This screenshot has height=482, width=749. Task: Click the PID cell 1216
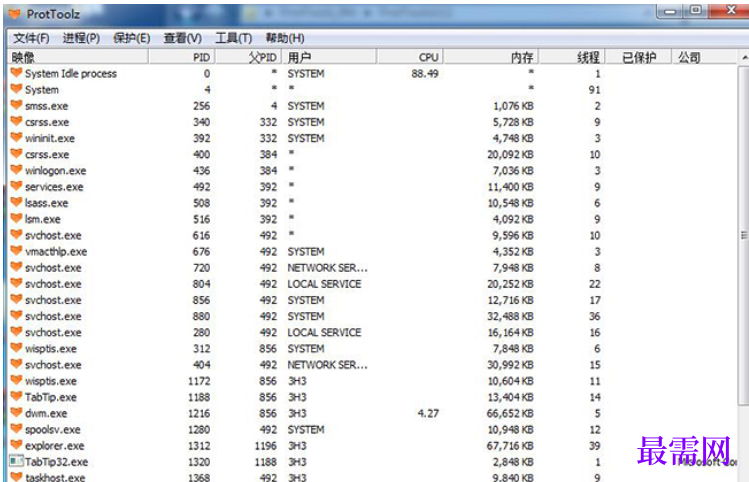199,414
